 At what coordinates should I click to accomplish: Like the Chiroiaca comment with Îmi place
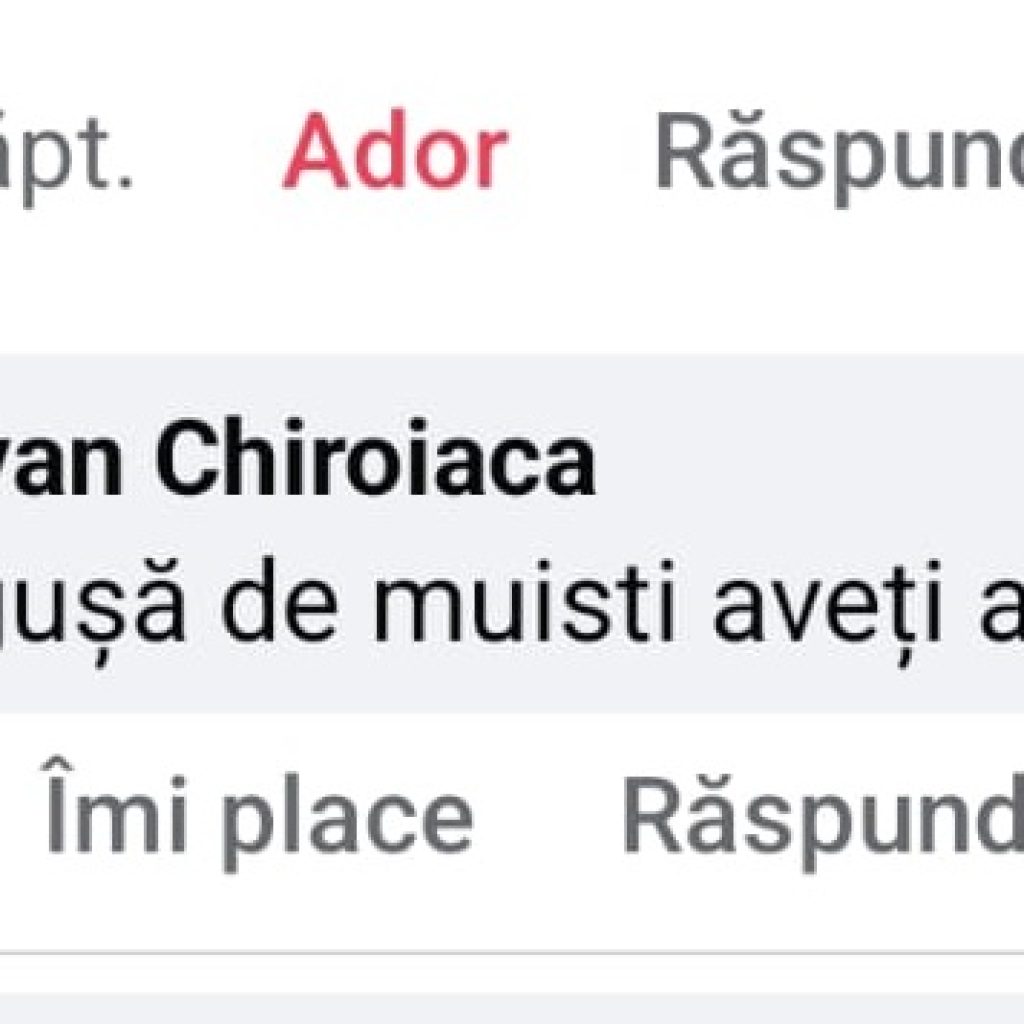click(x=259, y=814)
